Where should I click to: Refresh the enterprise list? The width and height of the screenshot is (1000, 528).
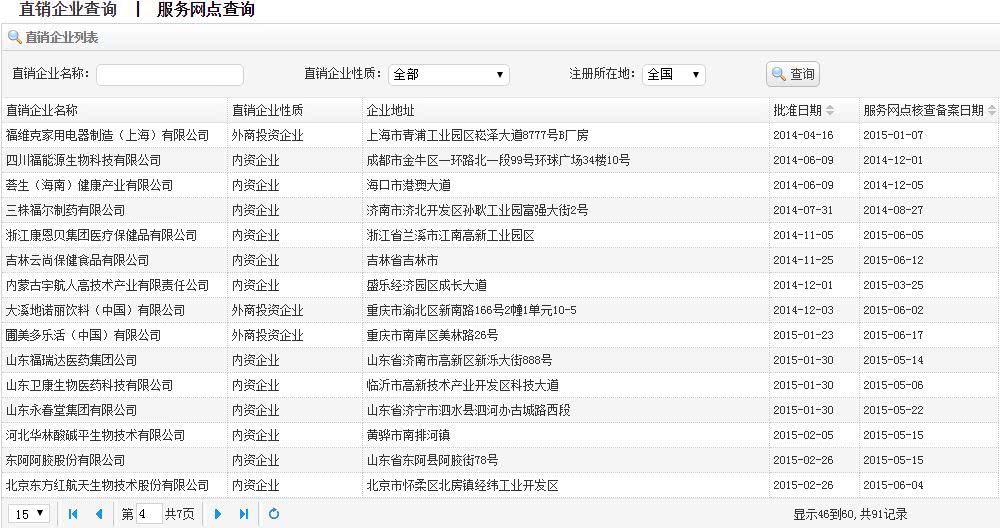click(x=274, y=514)
